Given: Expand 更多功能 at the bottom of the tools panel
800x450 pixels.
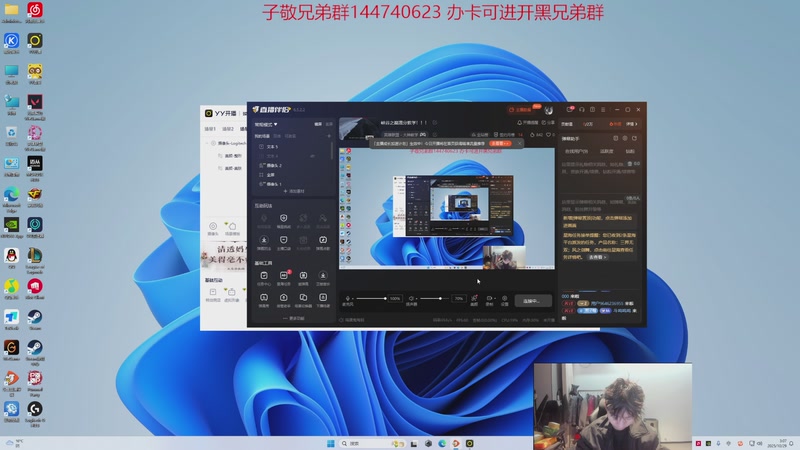Looking at the screenshot, I should click(293, 318).
